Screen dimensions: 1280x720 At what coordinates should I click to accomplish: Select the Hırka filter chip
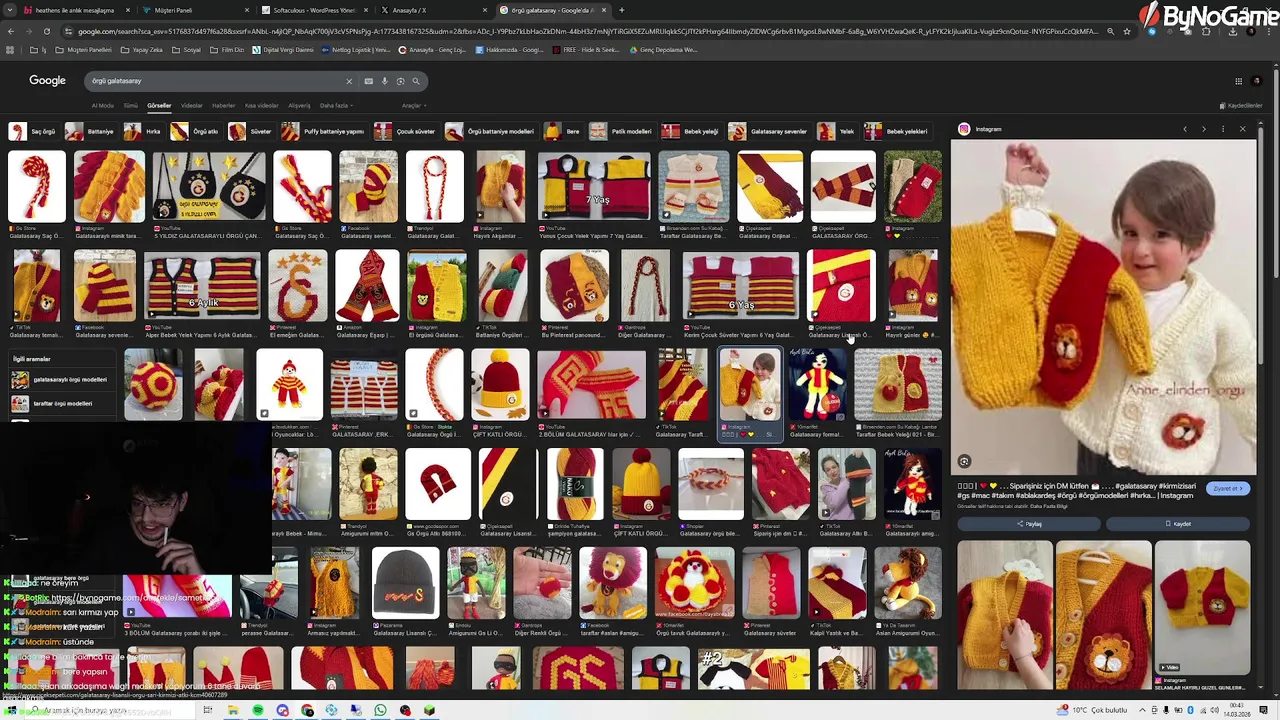point(143,131)
